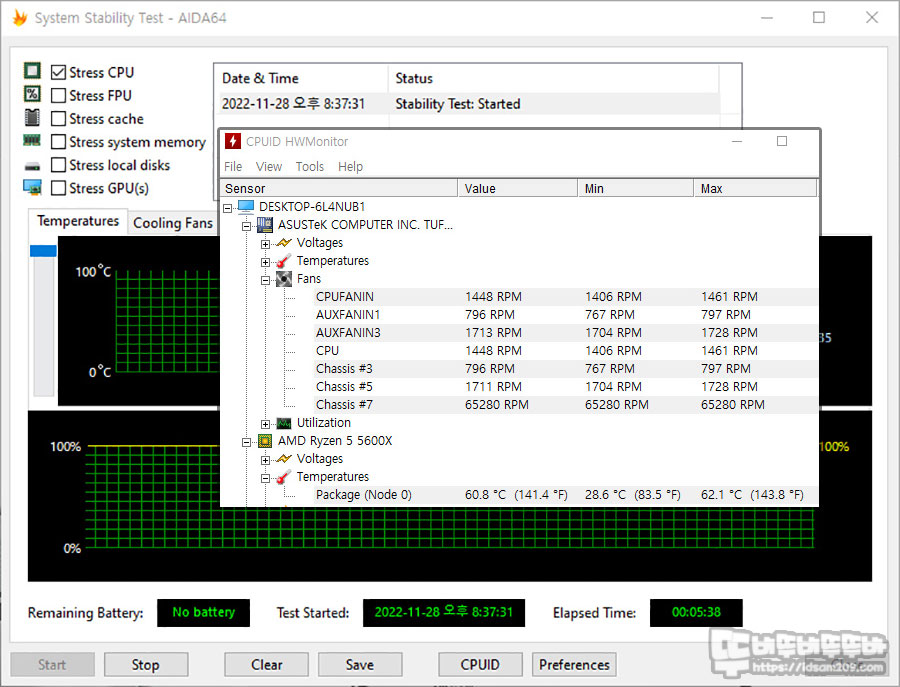Screen dimensions: 900x687
Task: Collapse the AMD Ryzen Temperatures node
Action: [x=265, y=478]
